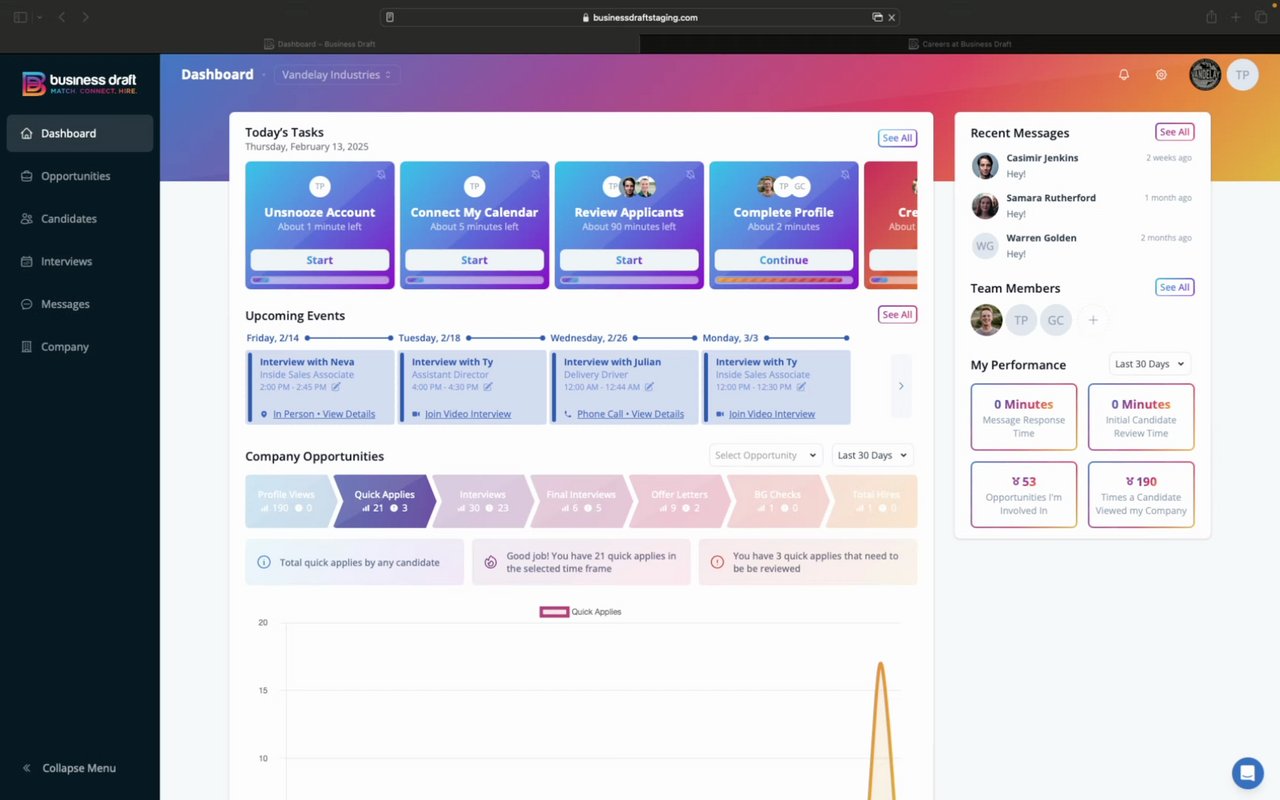
Task: Open the Company sidebar item
Action: pos(80,347)
